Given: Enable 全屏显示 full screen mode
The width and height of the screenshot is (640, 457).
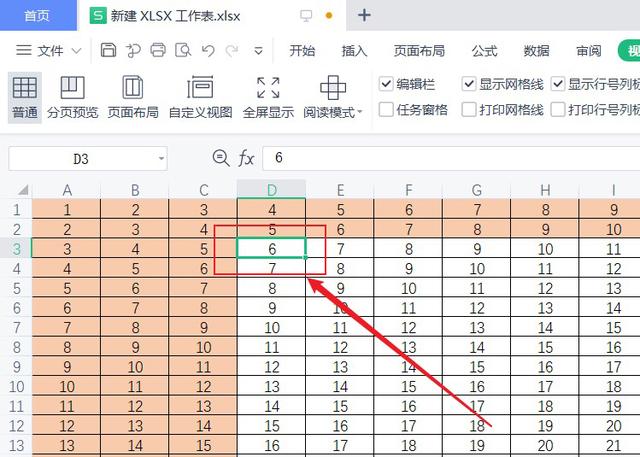Looking at the screenshot, I should (268, 98).
